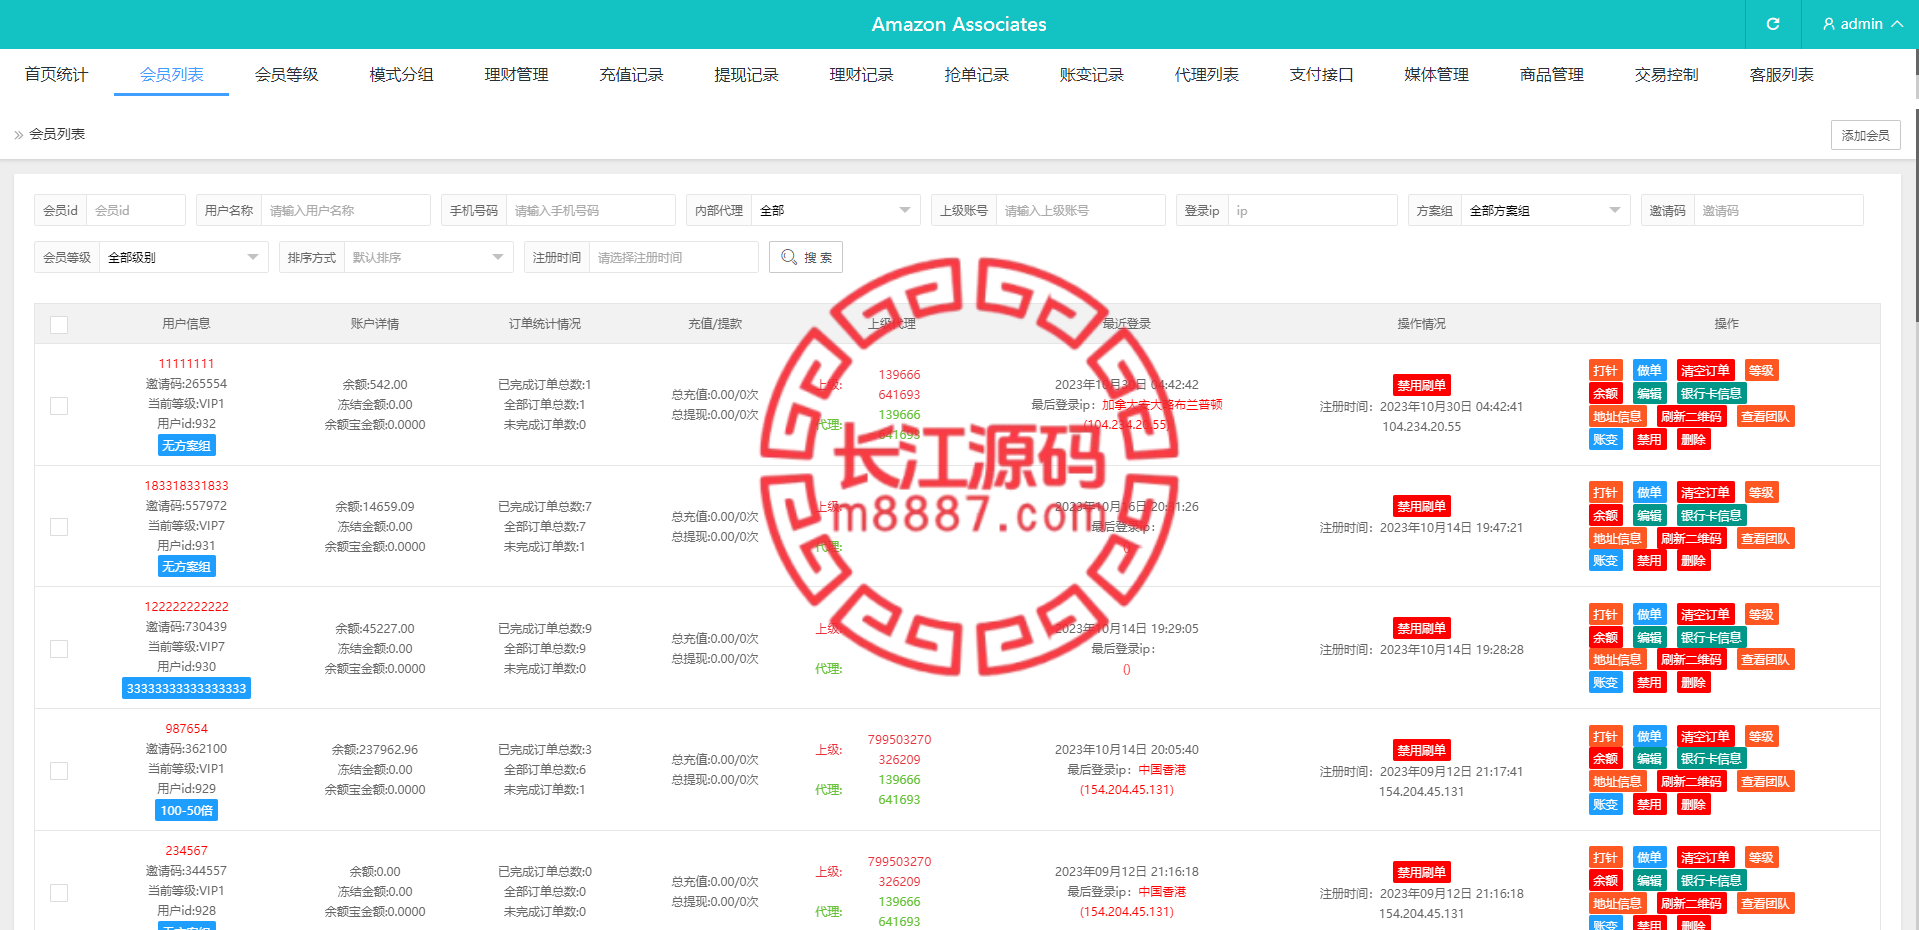The height and width of the screenshot is (930, 1919).
Task: Click 余额:237962.96 cell text
Action: pos(375,750)
